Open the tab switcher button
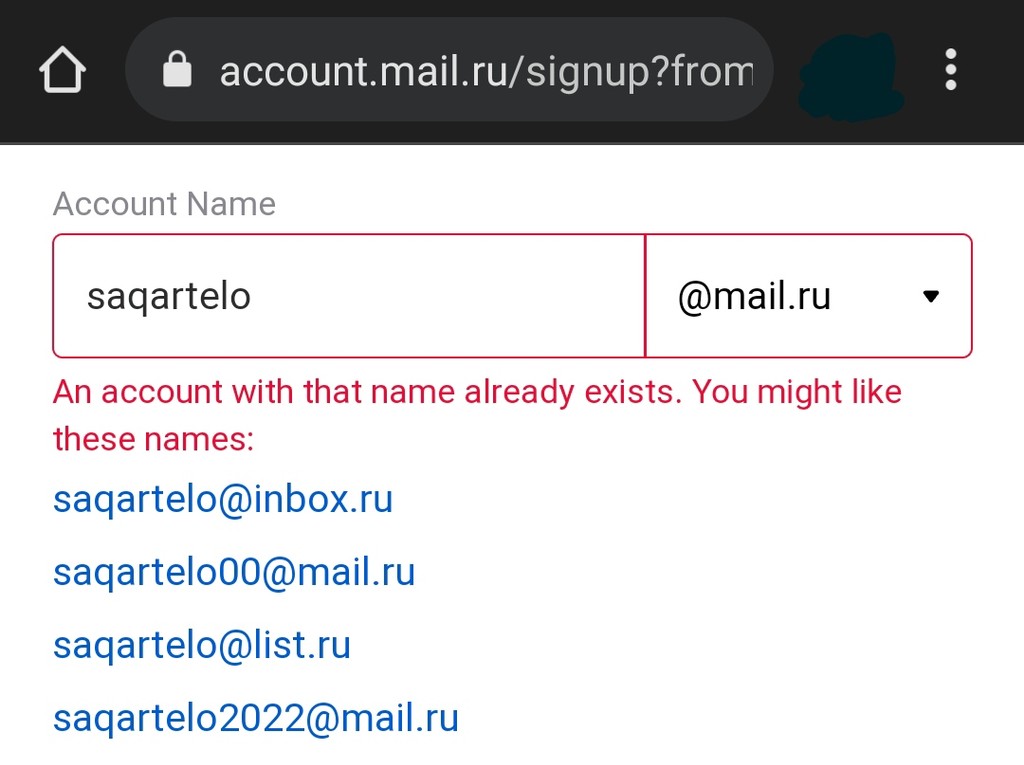The height and width of the screenshot is (765, 1024). [x=851, y=76]
